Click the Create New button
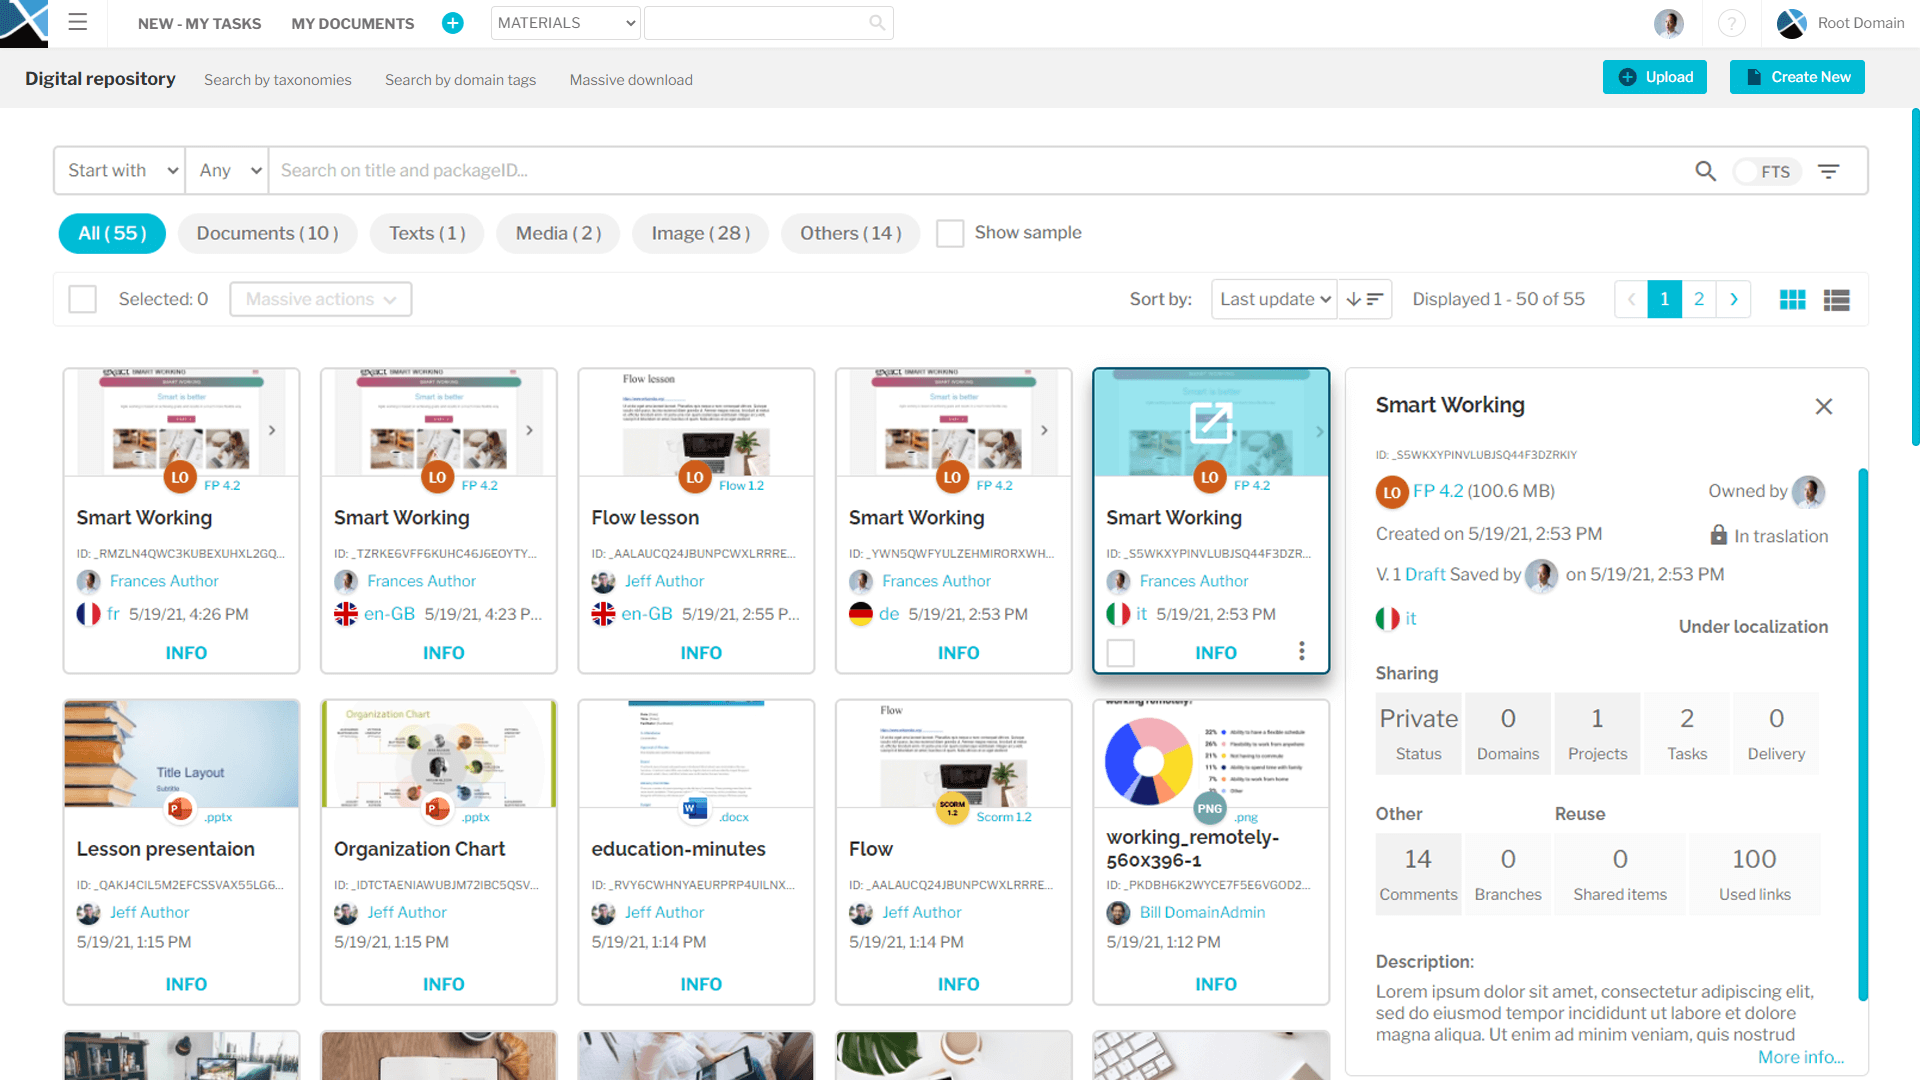The height and width of the screenshot is (1080, 1920). (x=1796, y=76)
